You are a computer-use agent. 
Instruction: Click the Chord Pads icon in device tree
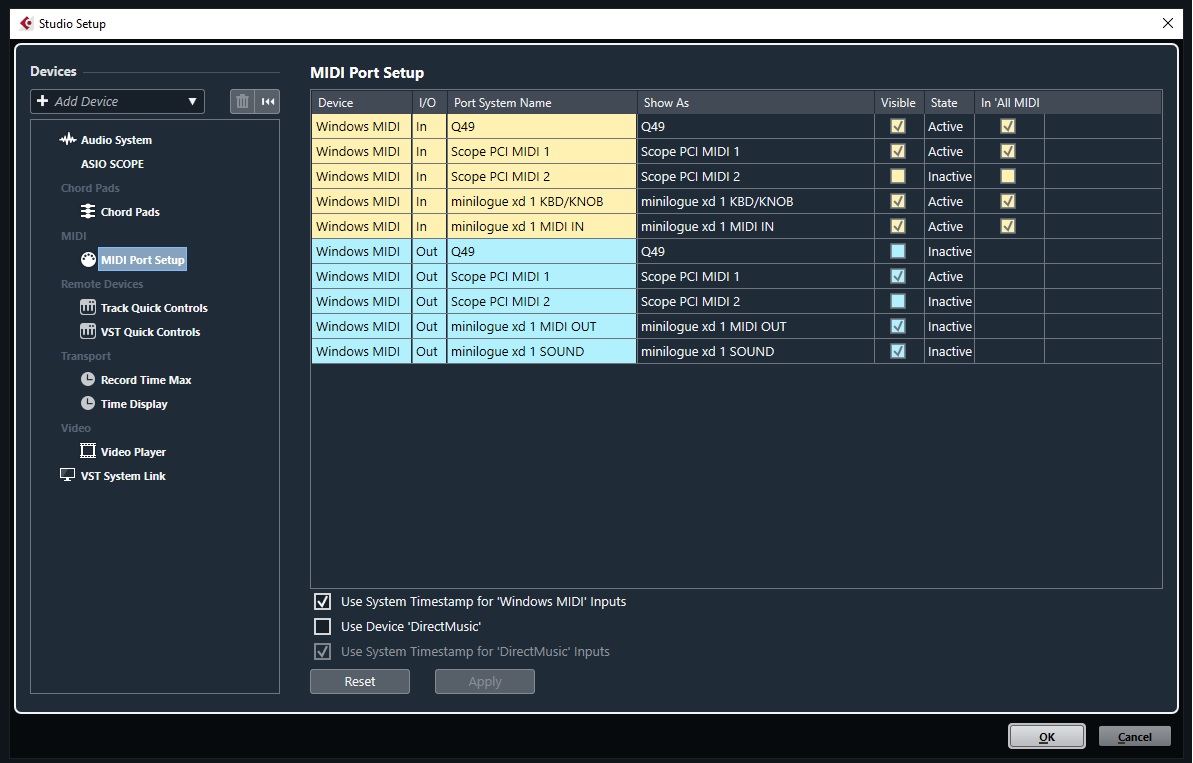88,211
